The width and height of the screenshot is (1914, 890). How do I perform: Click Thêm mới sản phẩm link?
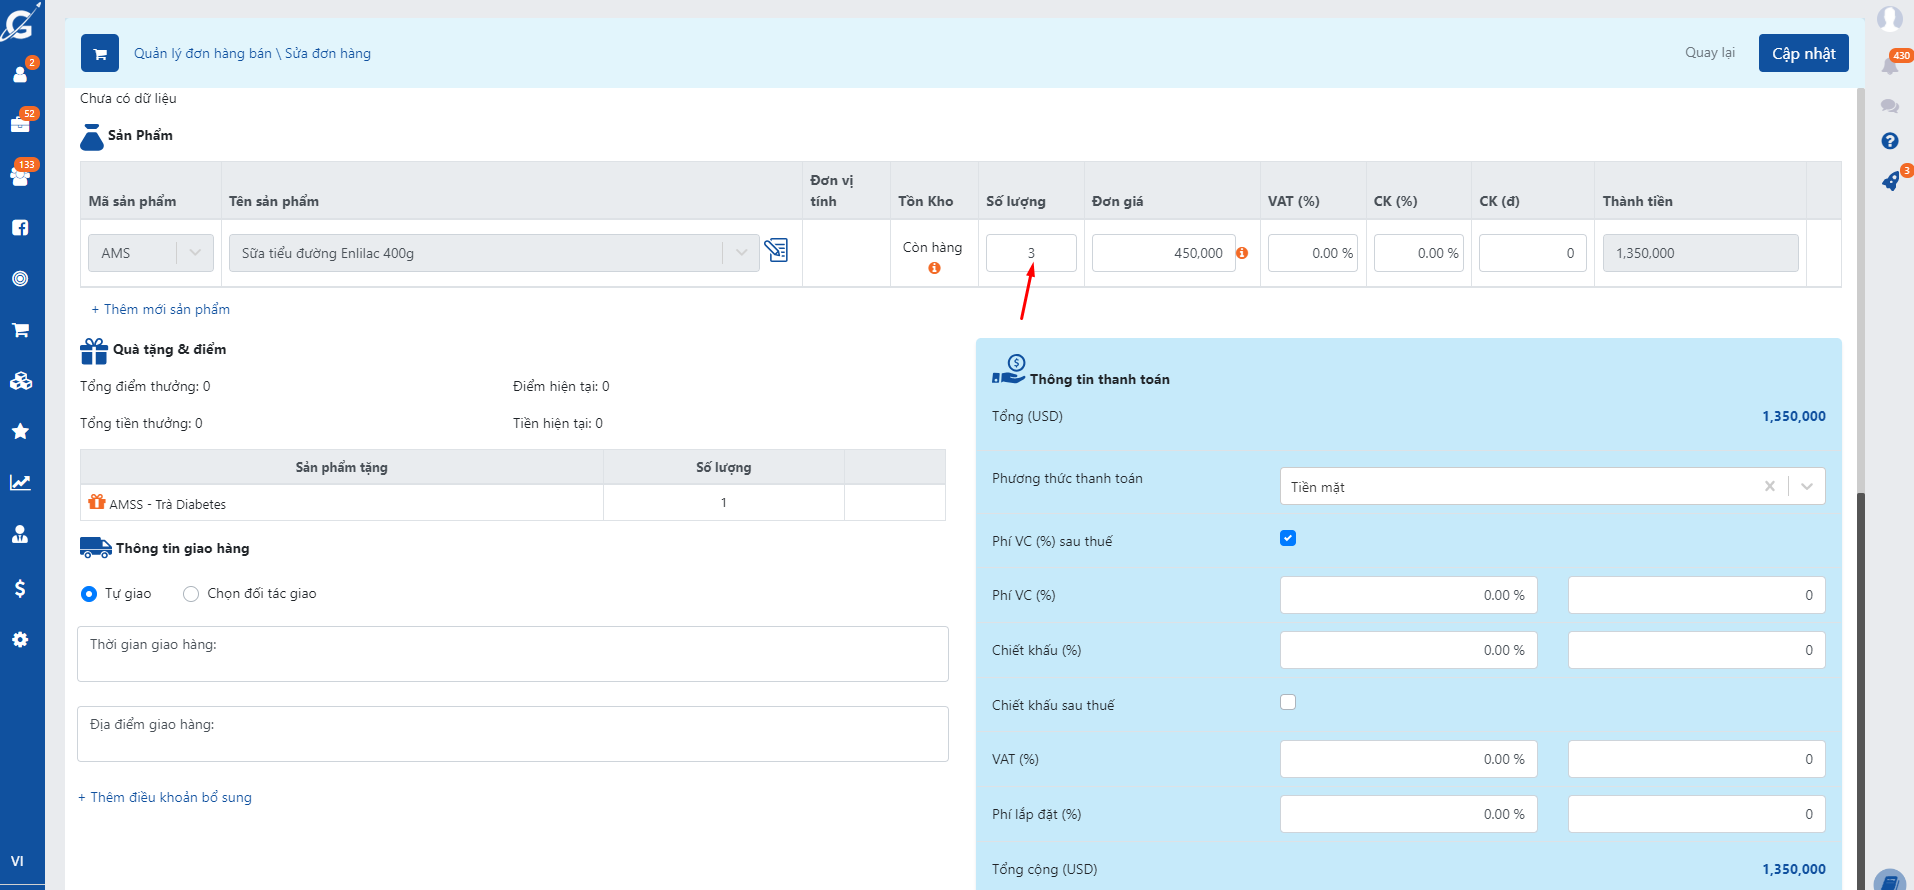(161, 309)
